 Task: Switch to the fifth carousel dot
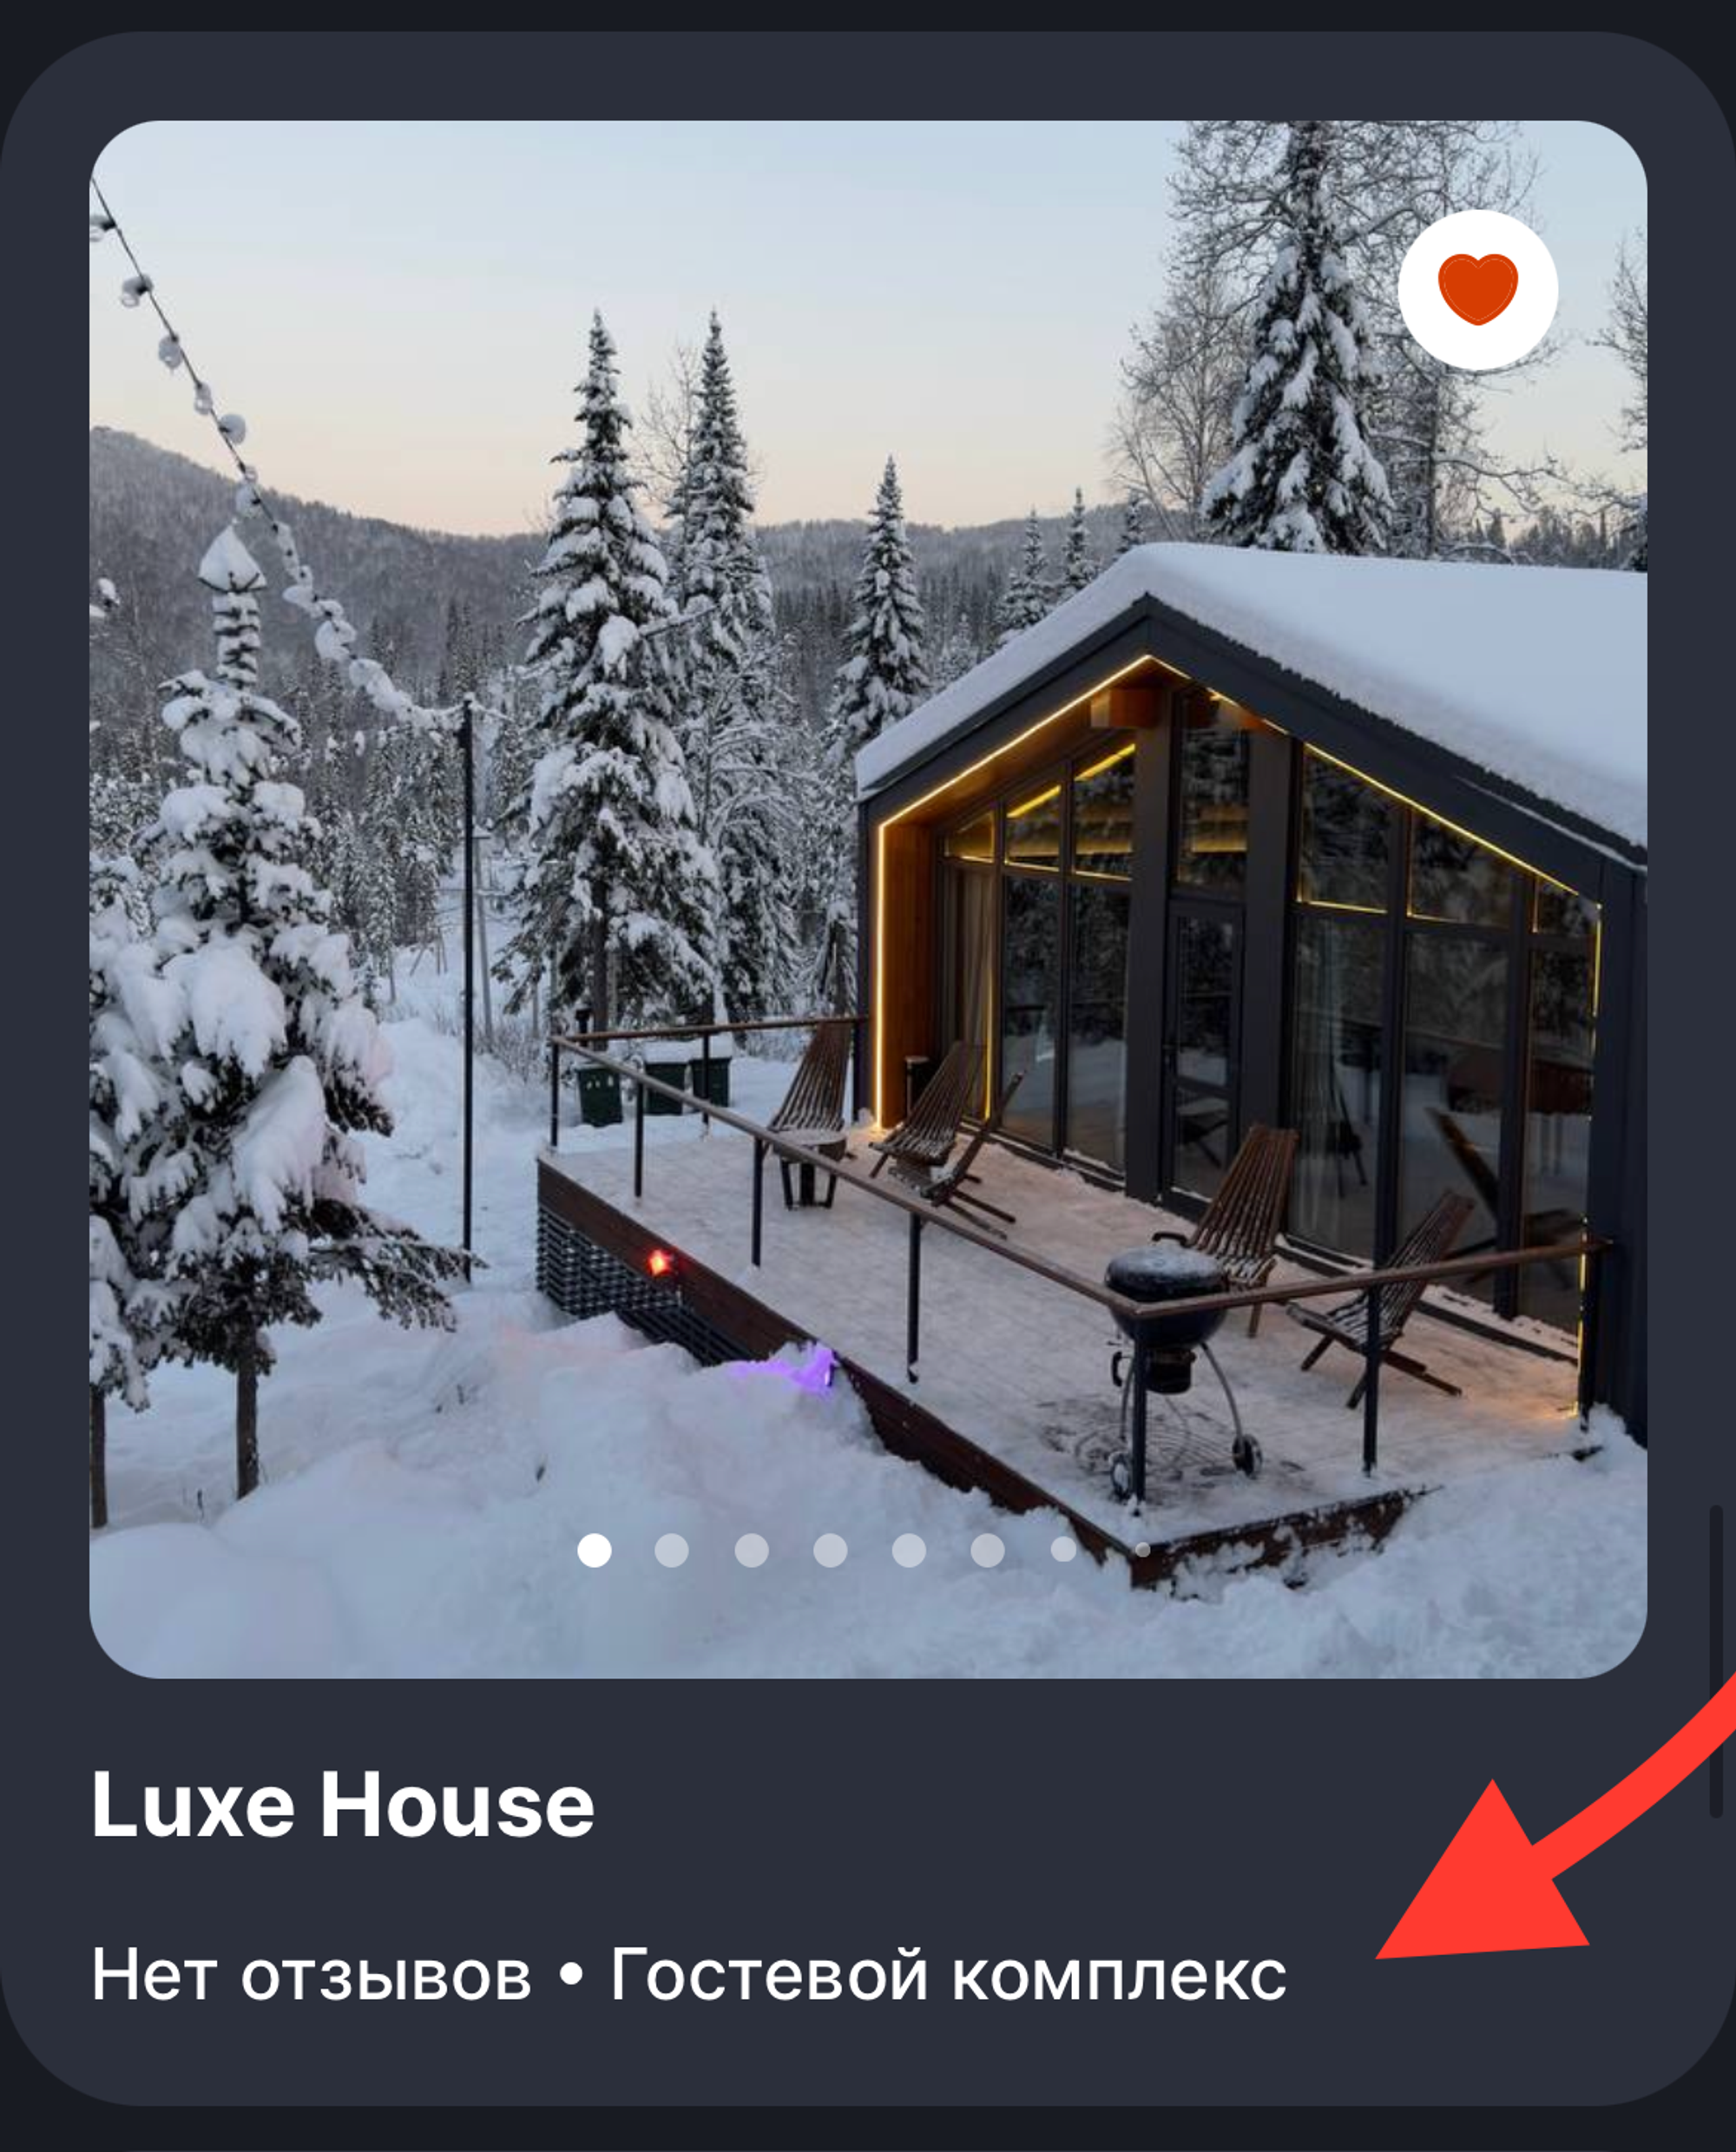(908, 1550)
